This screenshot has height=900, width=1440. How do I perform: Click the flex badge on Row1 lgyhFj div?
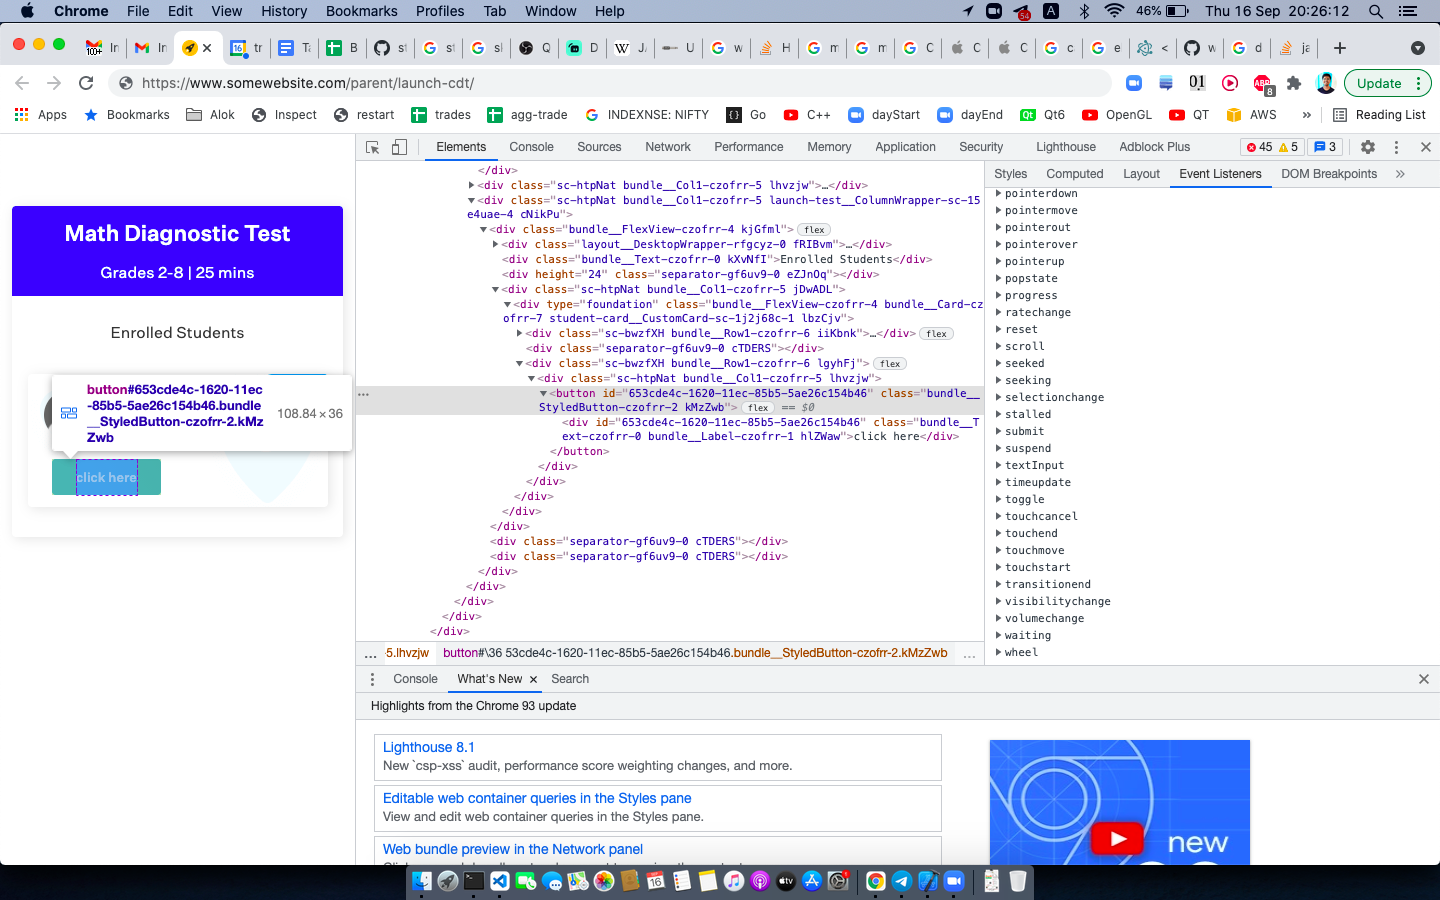tap(890, 364)
